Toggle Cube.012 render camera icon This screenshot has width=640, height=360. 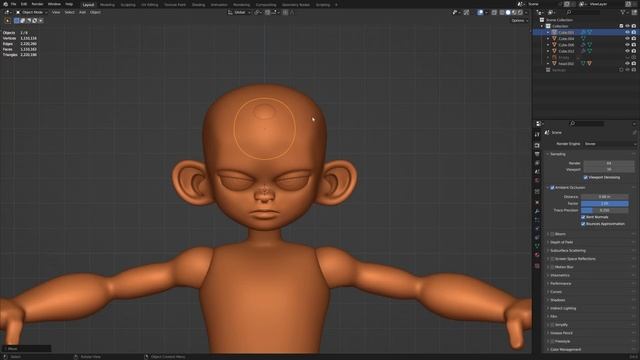point(634,51)
